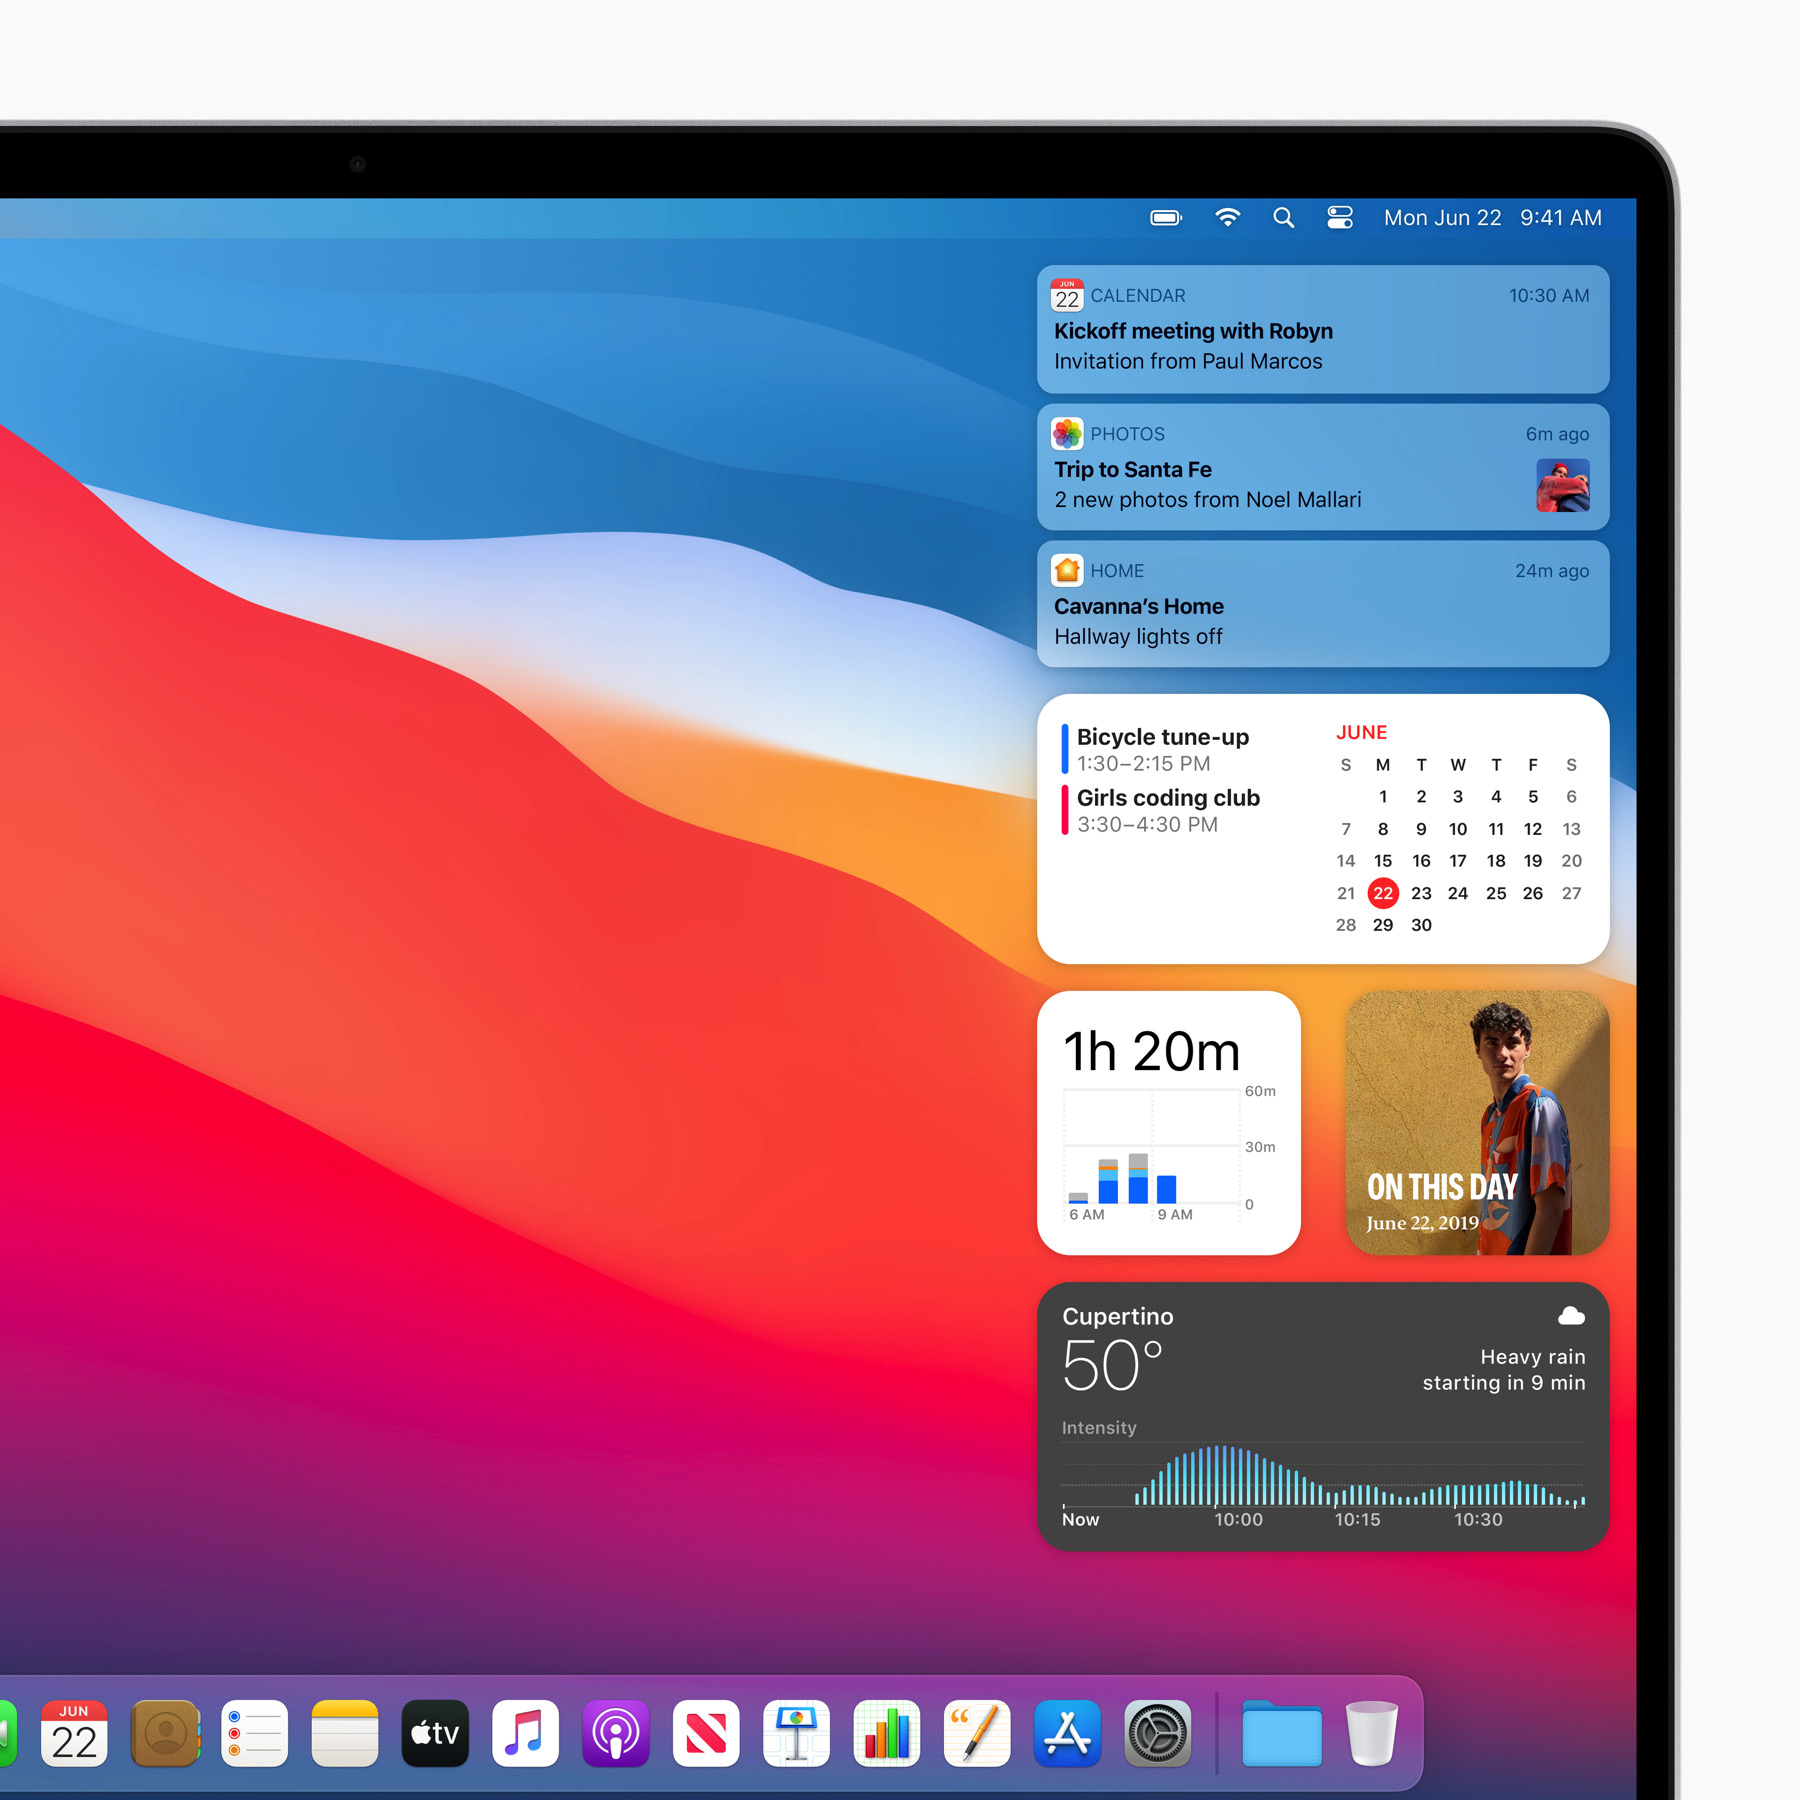1800x1800 pixels.
Task: Click the battery status icon in the menu bar
Action: [x=1166, y=218]
